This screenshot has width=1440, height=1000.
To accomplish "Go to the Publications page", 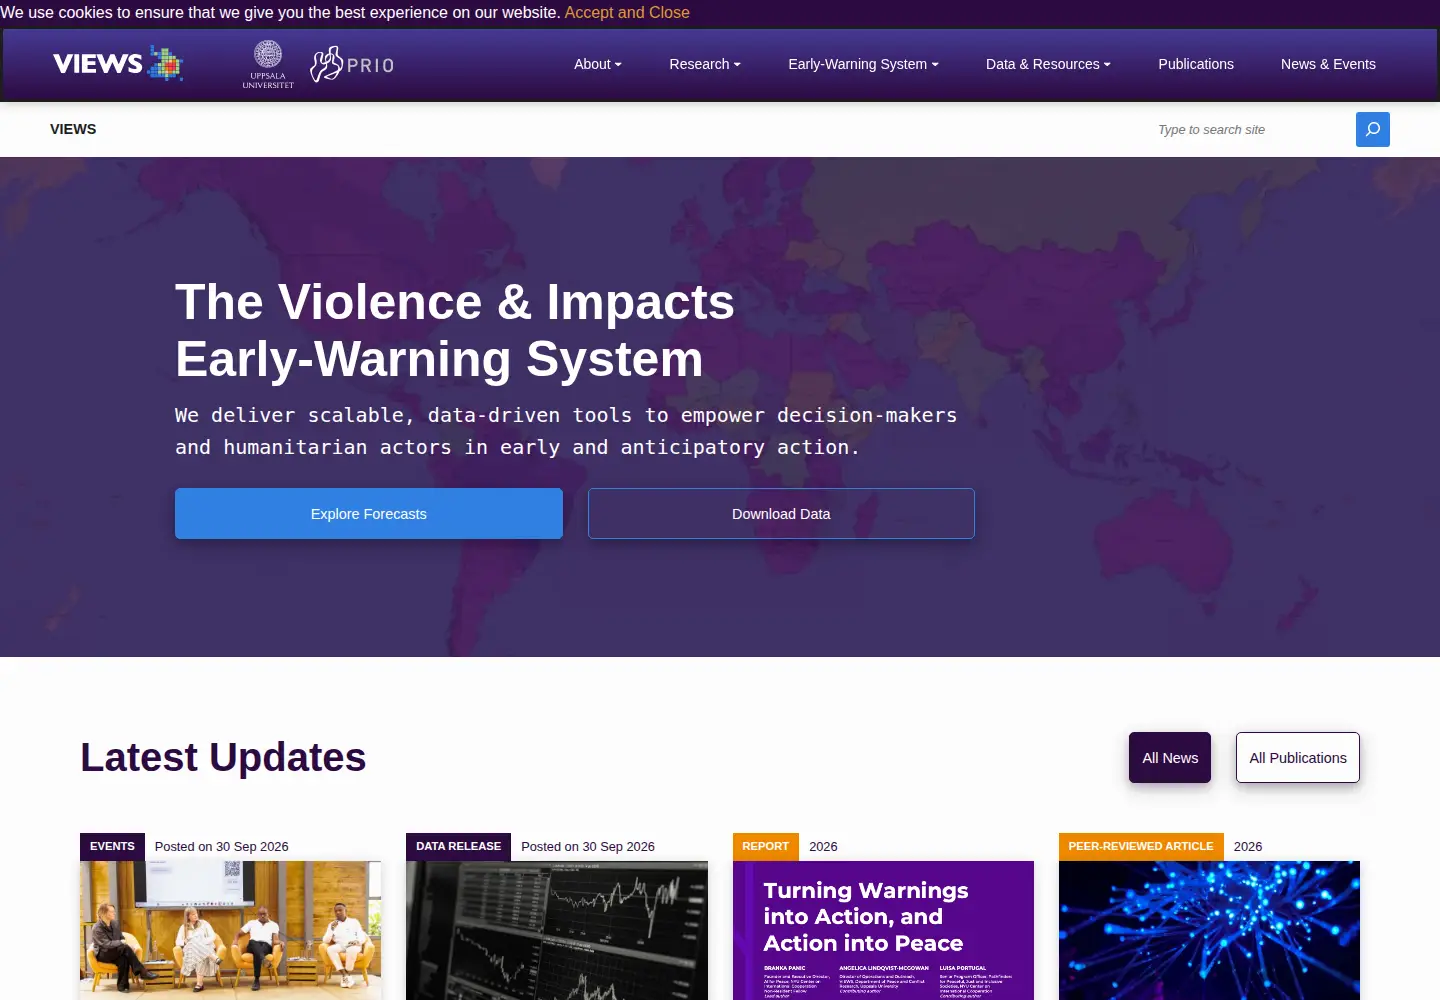I will point(1196,64).
